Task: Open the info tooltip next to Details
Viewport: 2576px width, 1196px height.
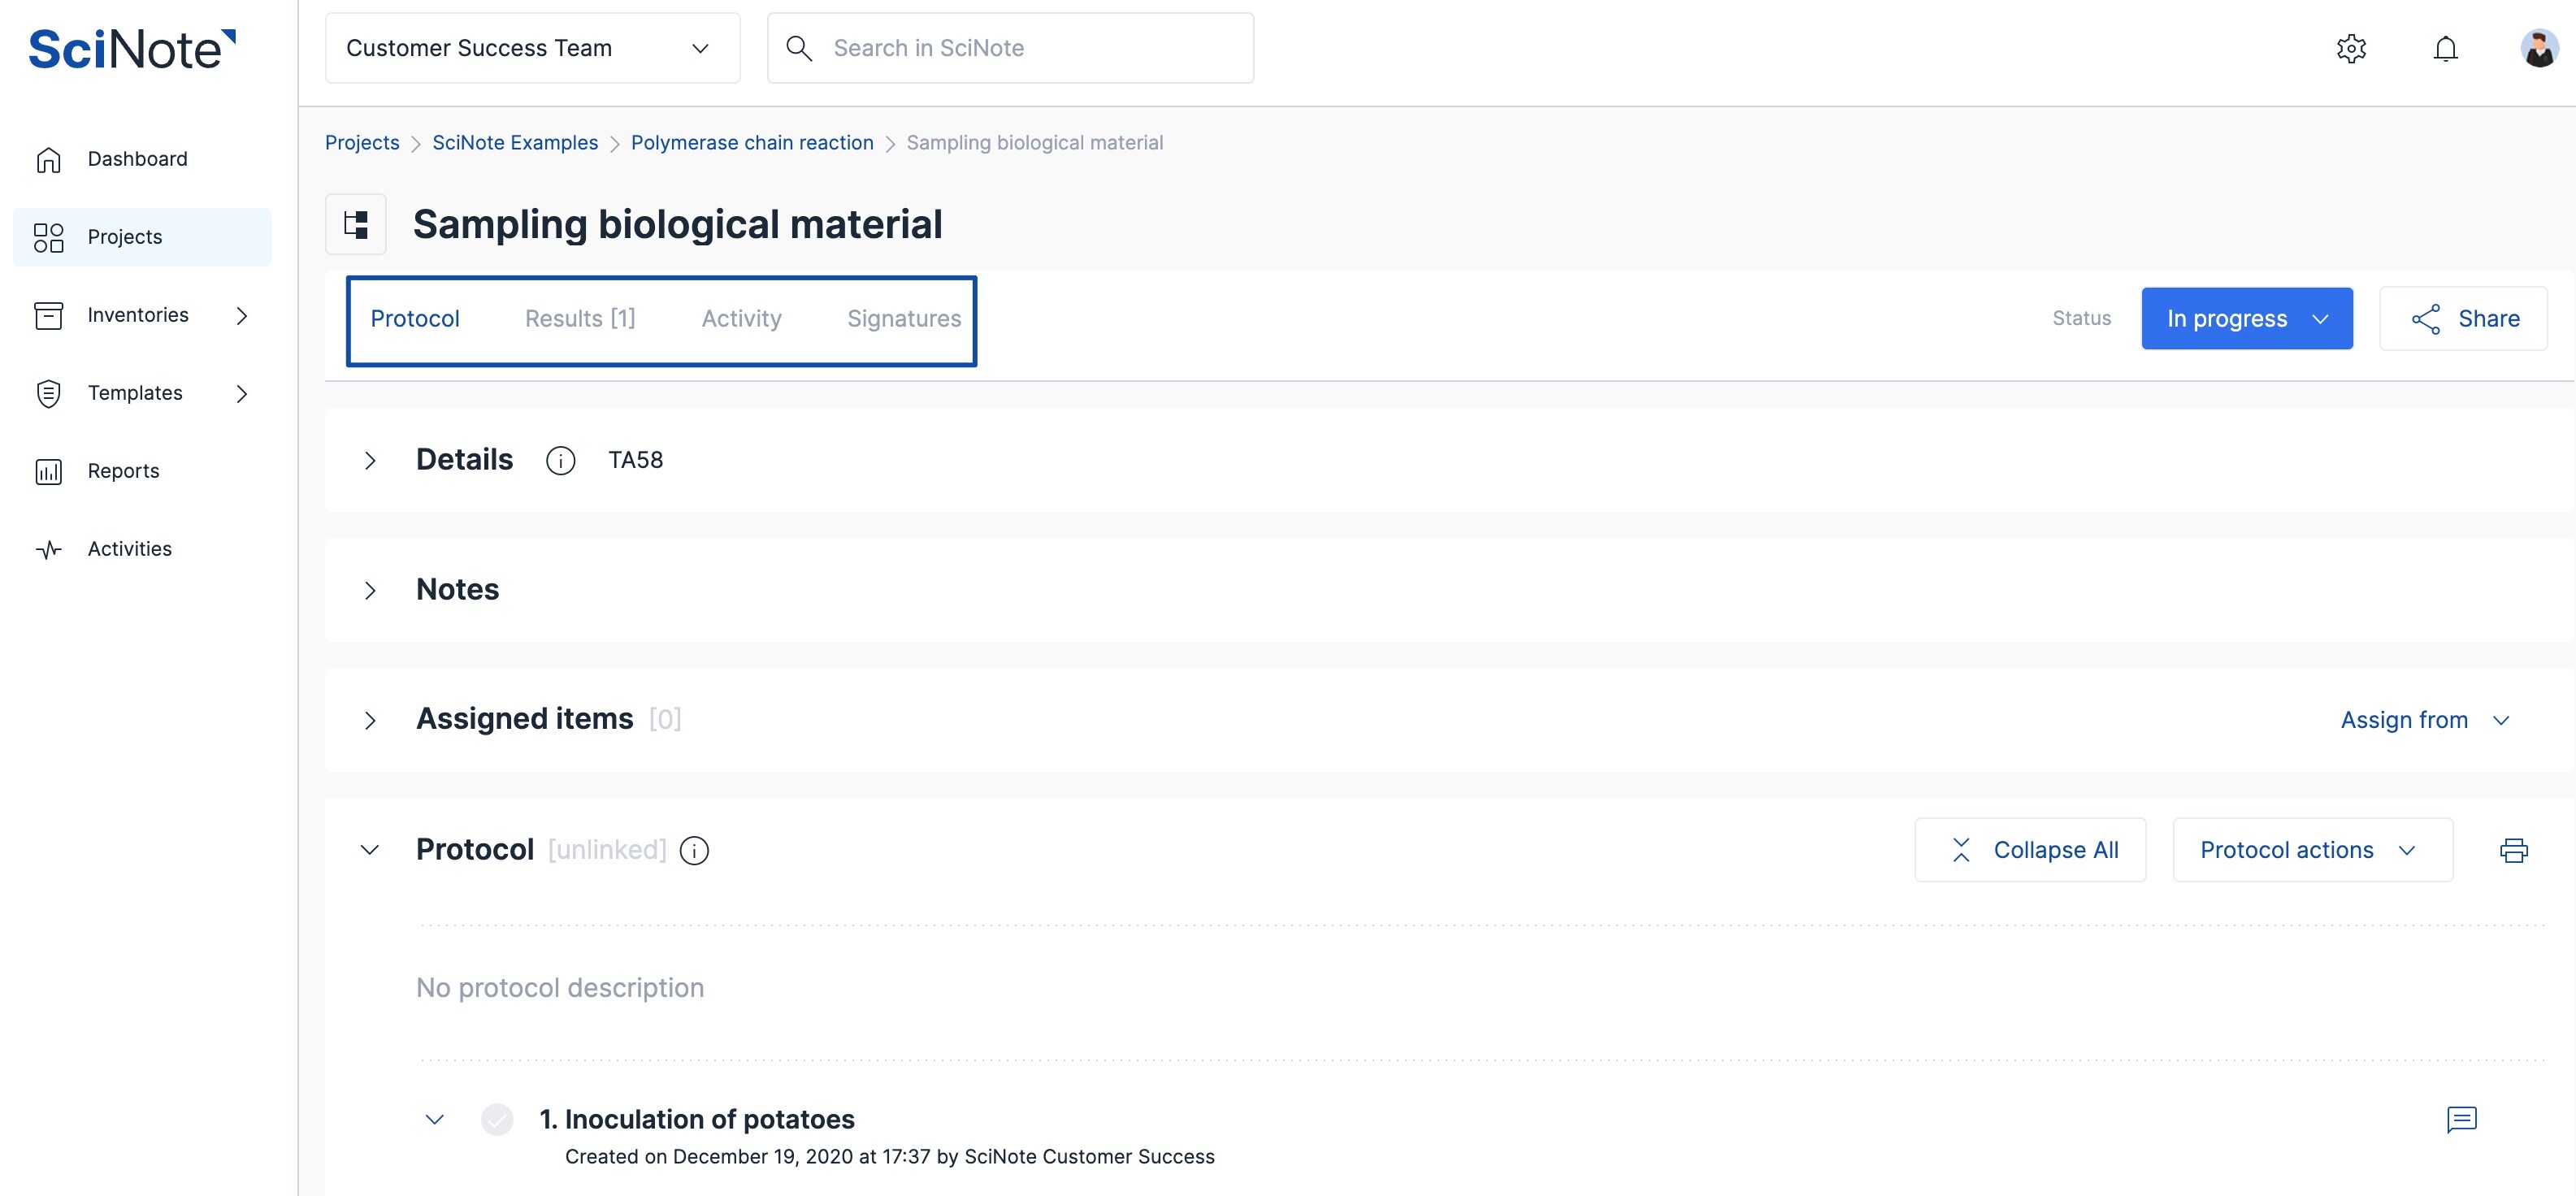Action: pyautogui.click(x=560, y=460)
